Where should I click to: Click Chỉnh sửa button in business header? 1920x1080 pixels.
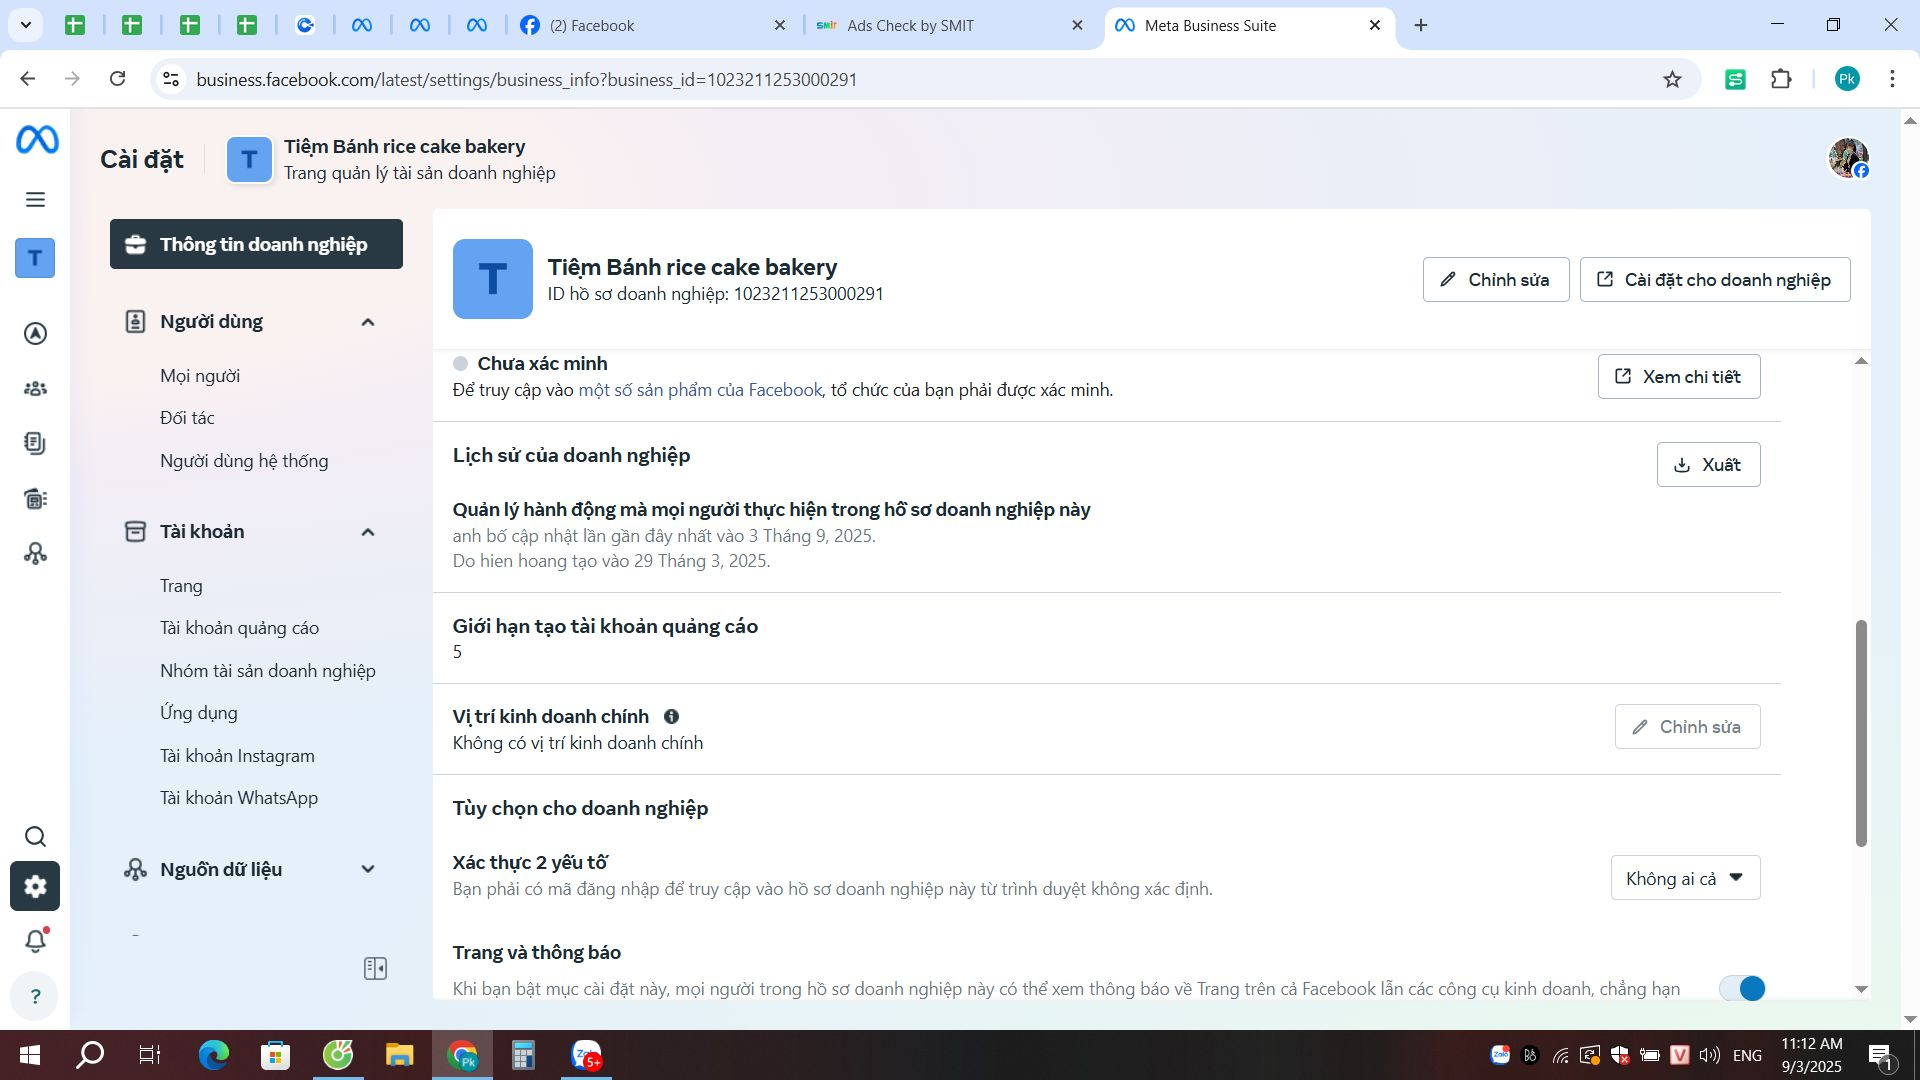1495,280
